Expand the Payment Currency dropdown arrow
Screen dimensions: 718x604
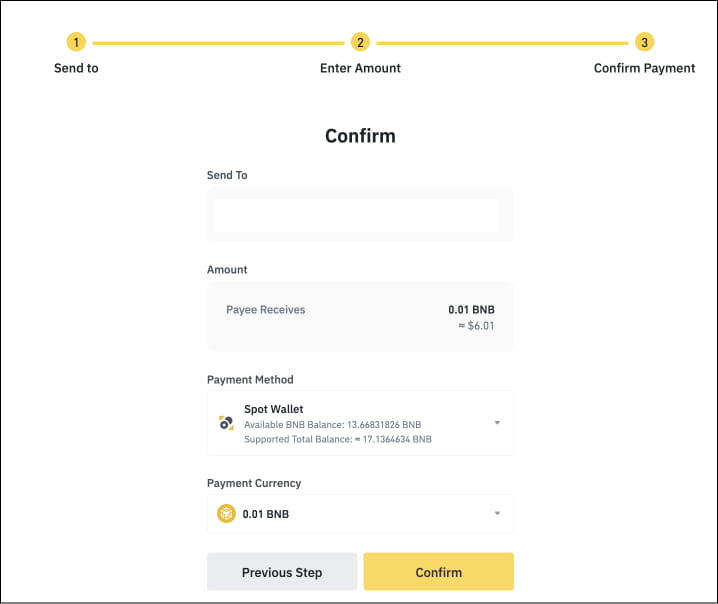(x=497, y=514)
